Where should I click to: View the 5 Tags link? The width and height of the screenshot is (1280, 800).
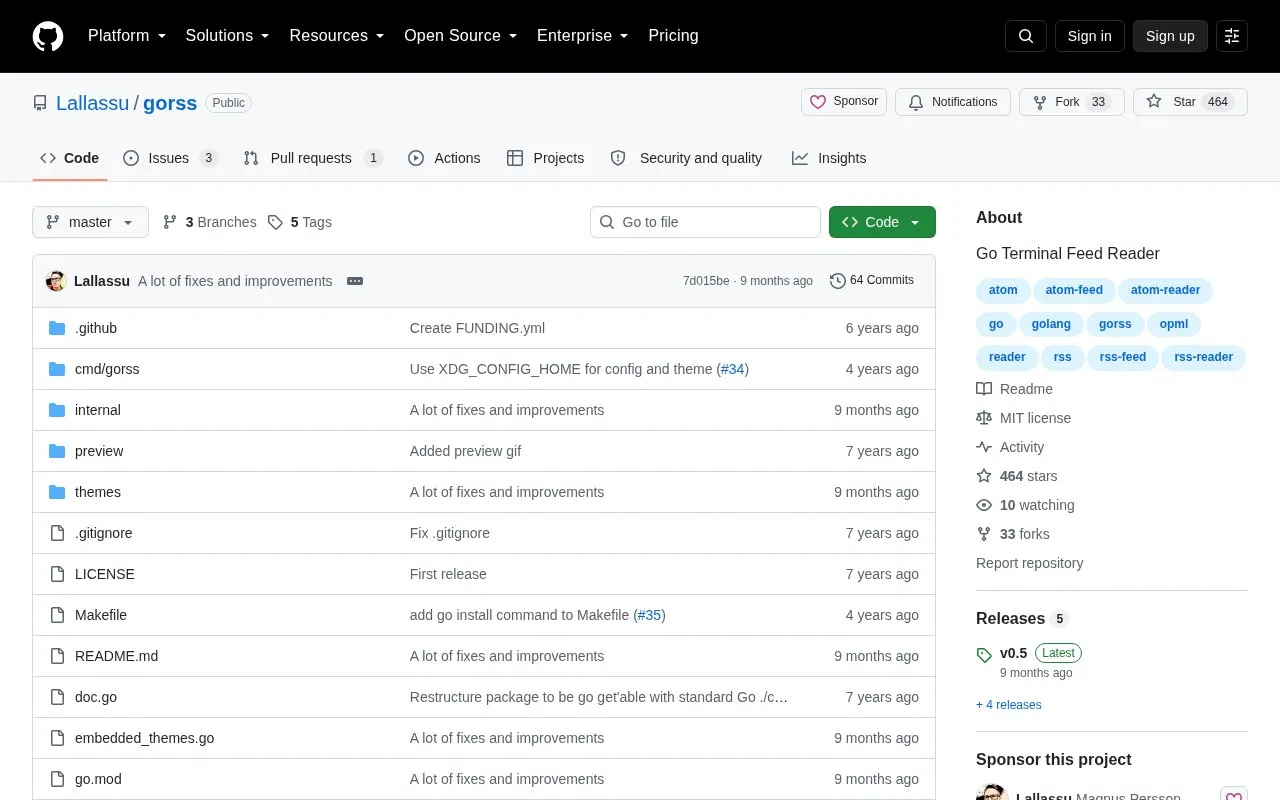click(300, 222)
